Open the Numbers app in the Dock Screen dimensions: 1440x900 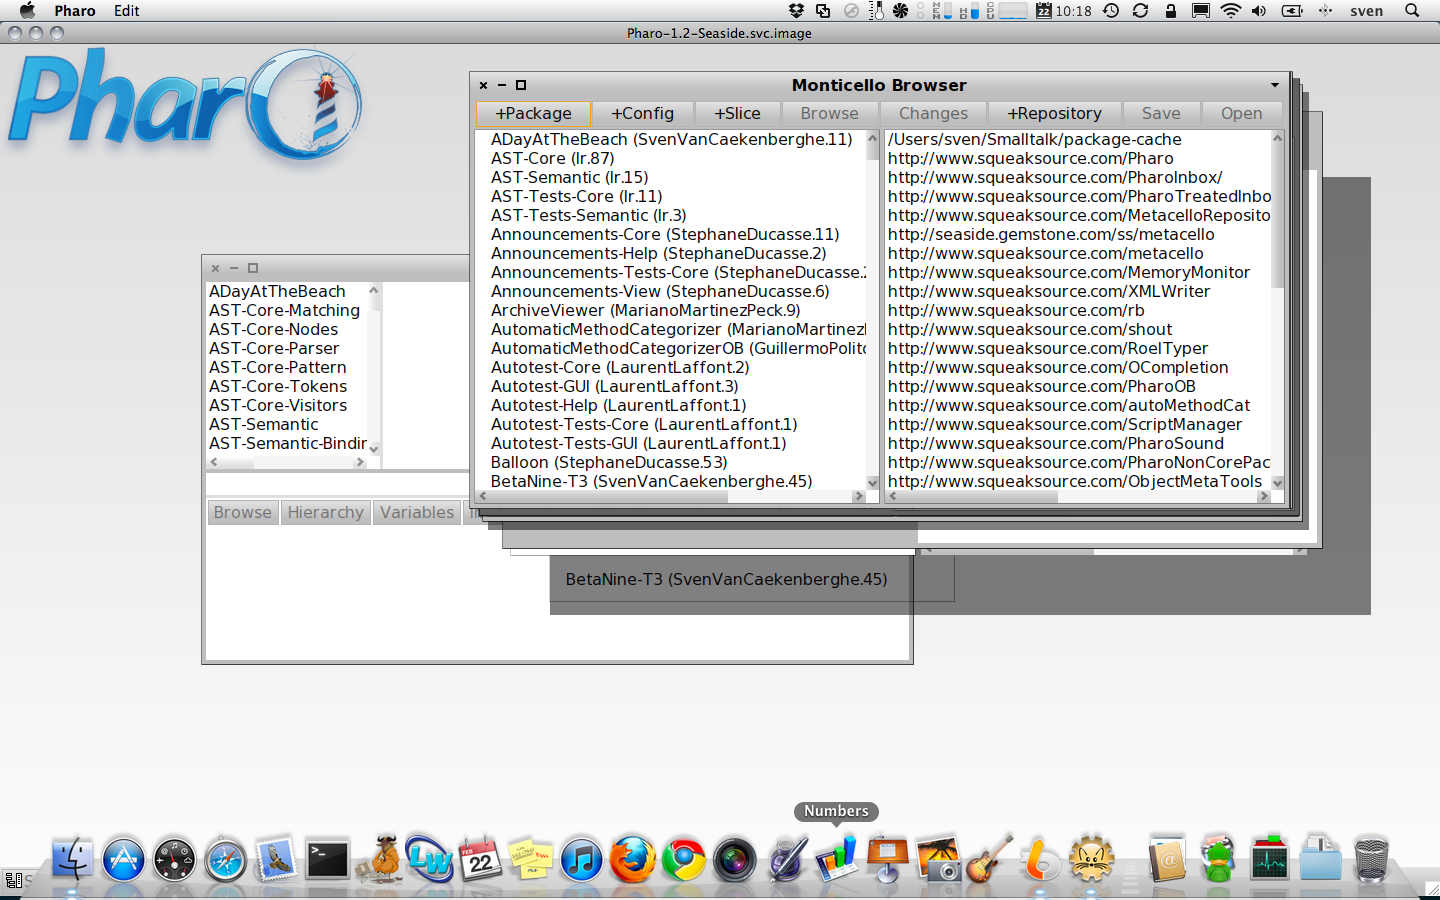(x=836, y=858)
